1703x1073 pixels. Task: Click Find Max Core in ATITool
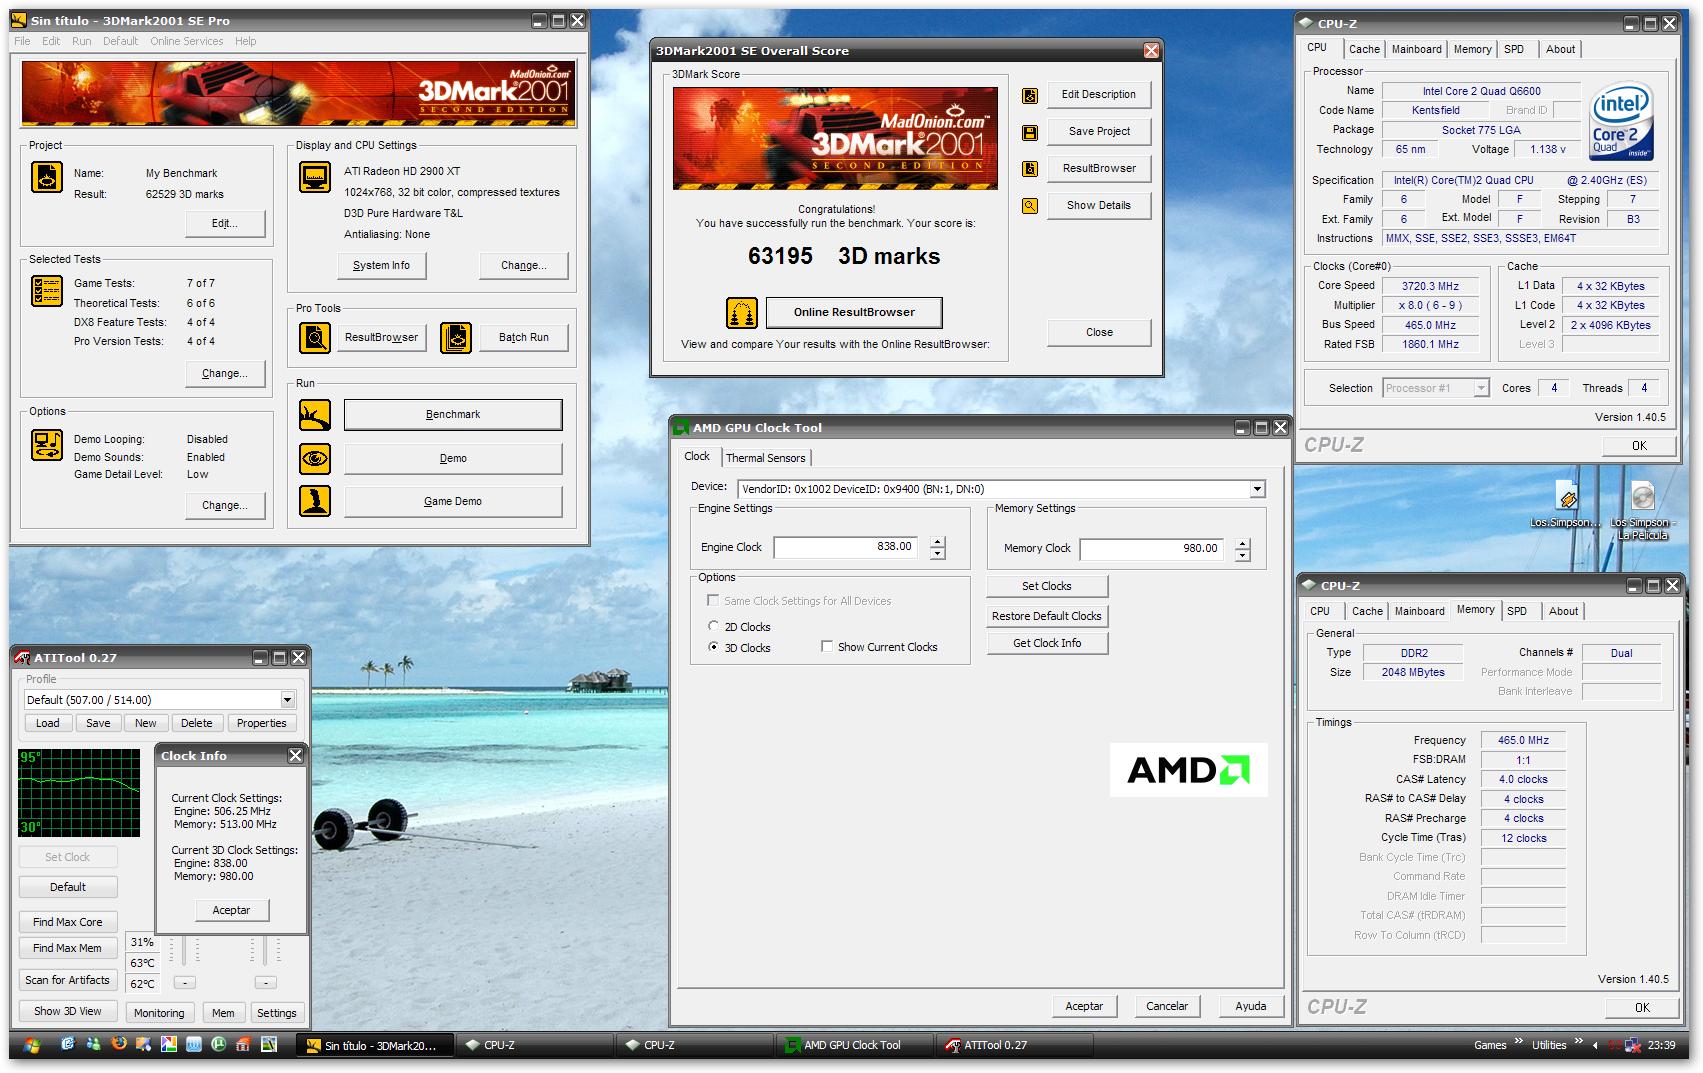67,922
